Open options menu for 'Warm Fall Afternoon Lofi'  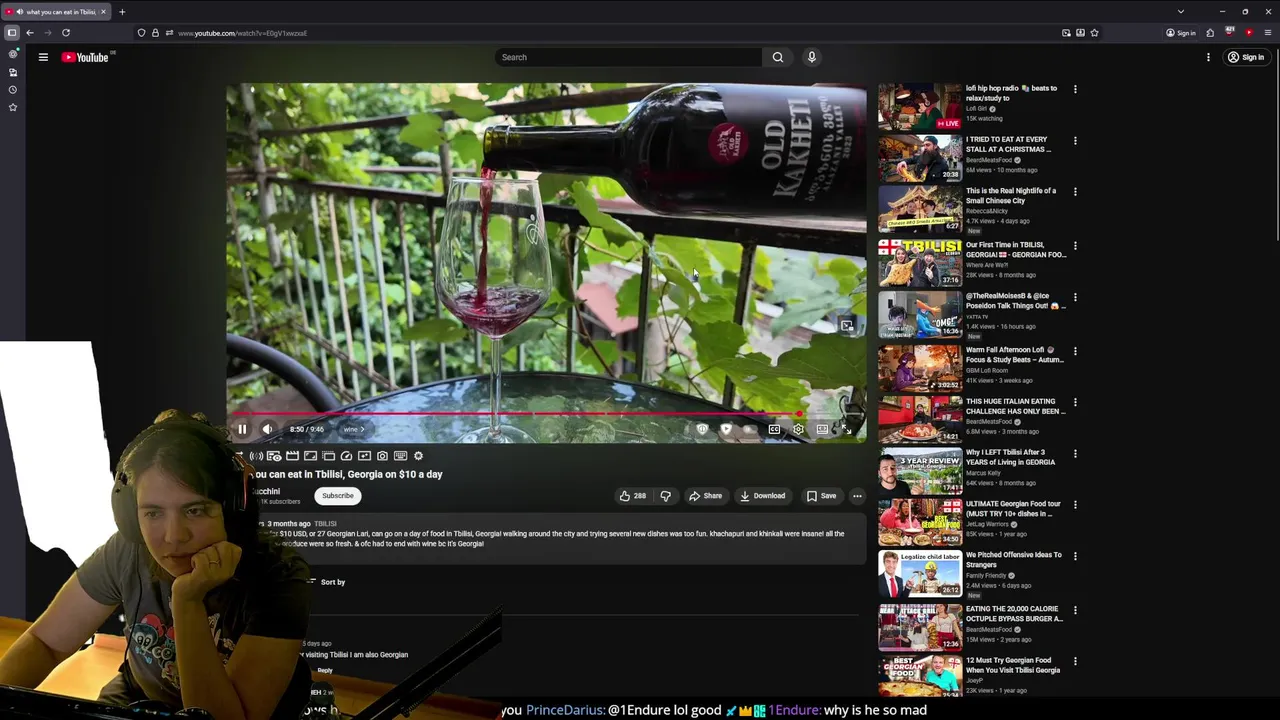coord(1075,351)
